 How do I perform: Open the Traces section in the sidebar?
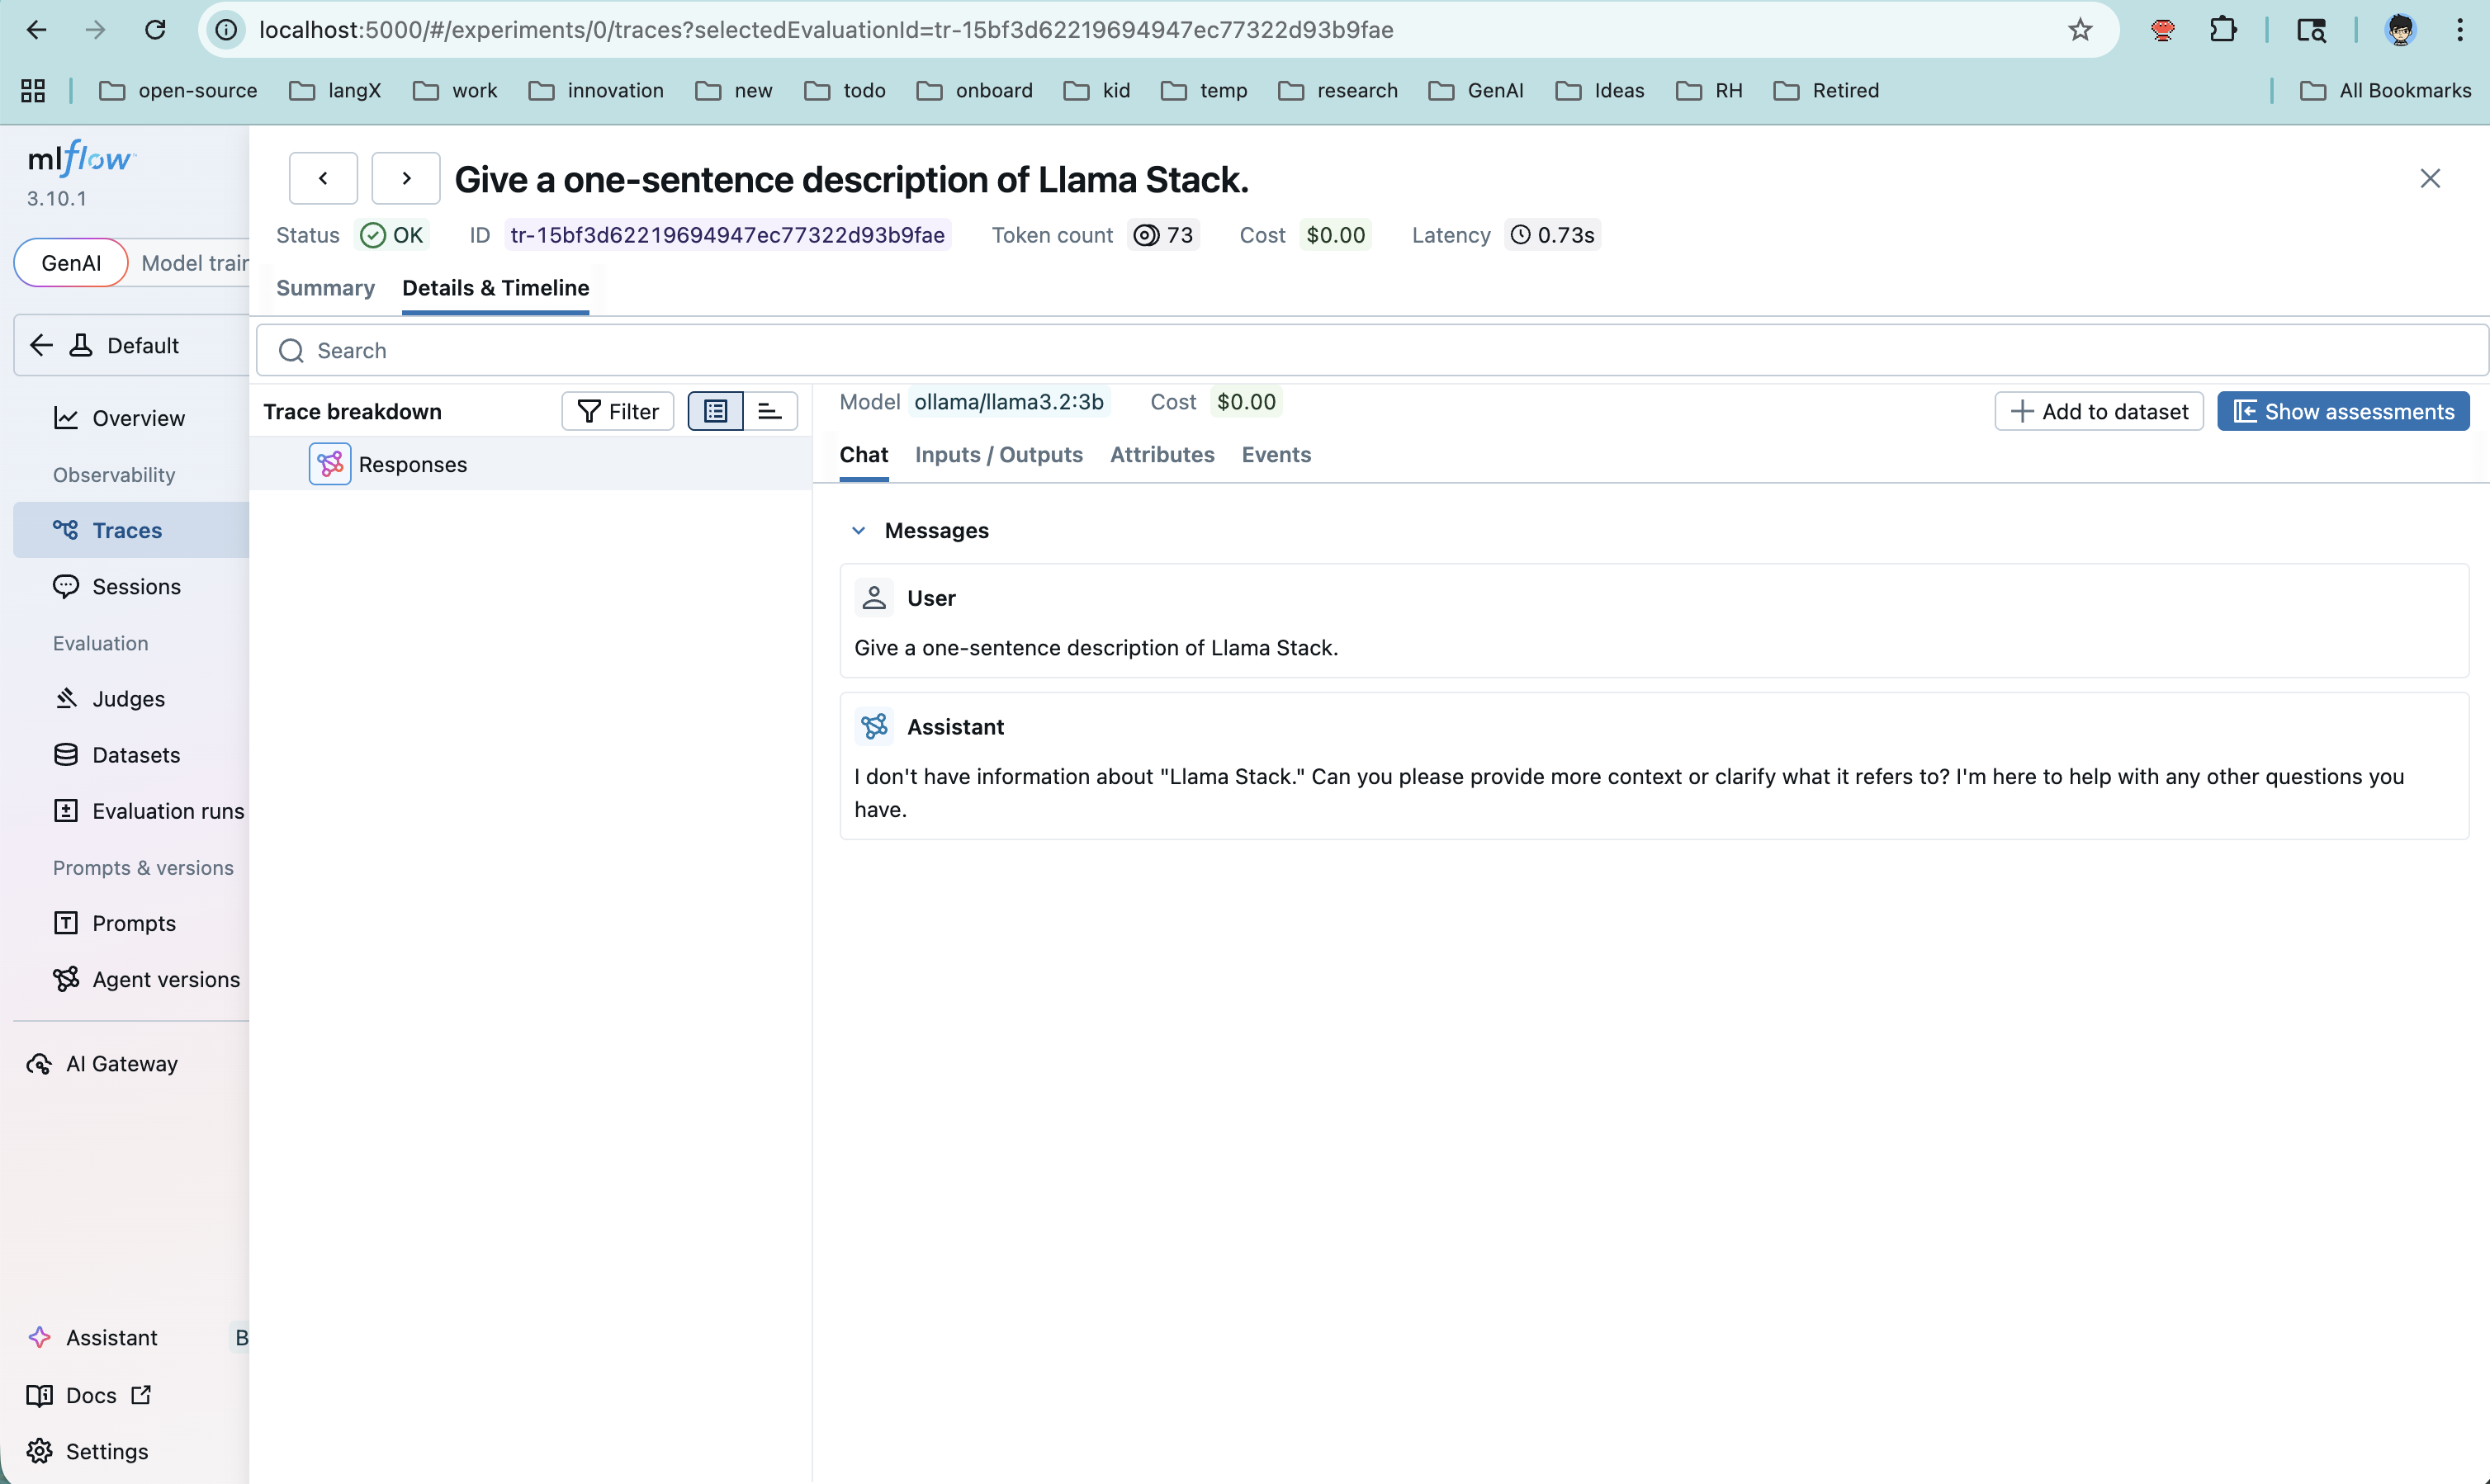click(127, 530)
